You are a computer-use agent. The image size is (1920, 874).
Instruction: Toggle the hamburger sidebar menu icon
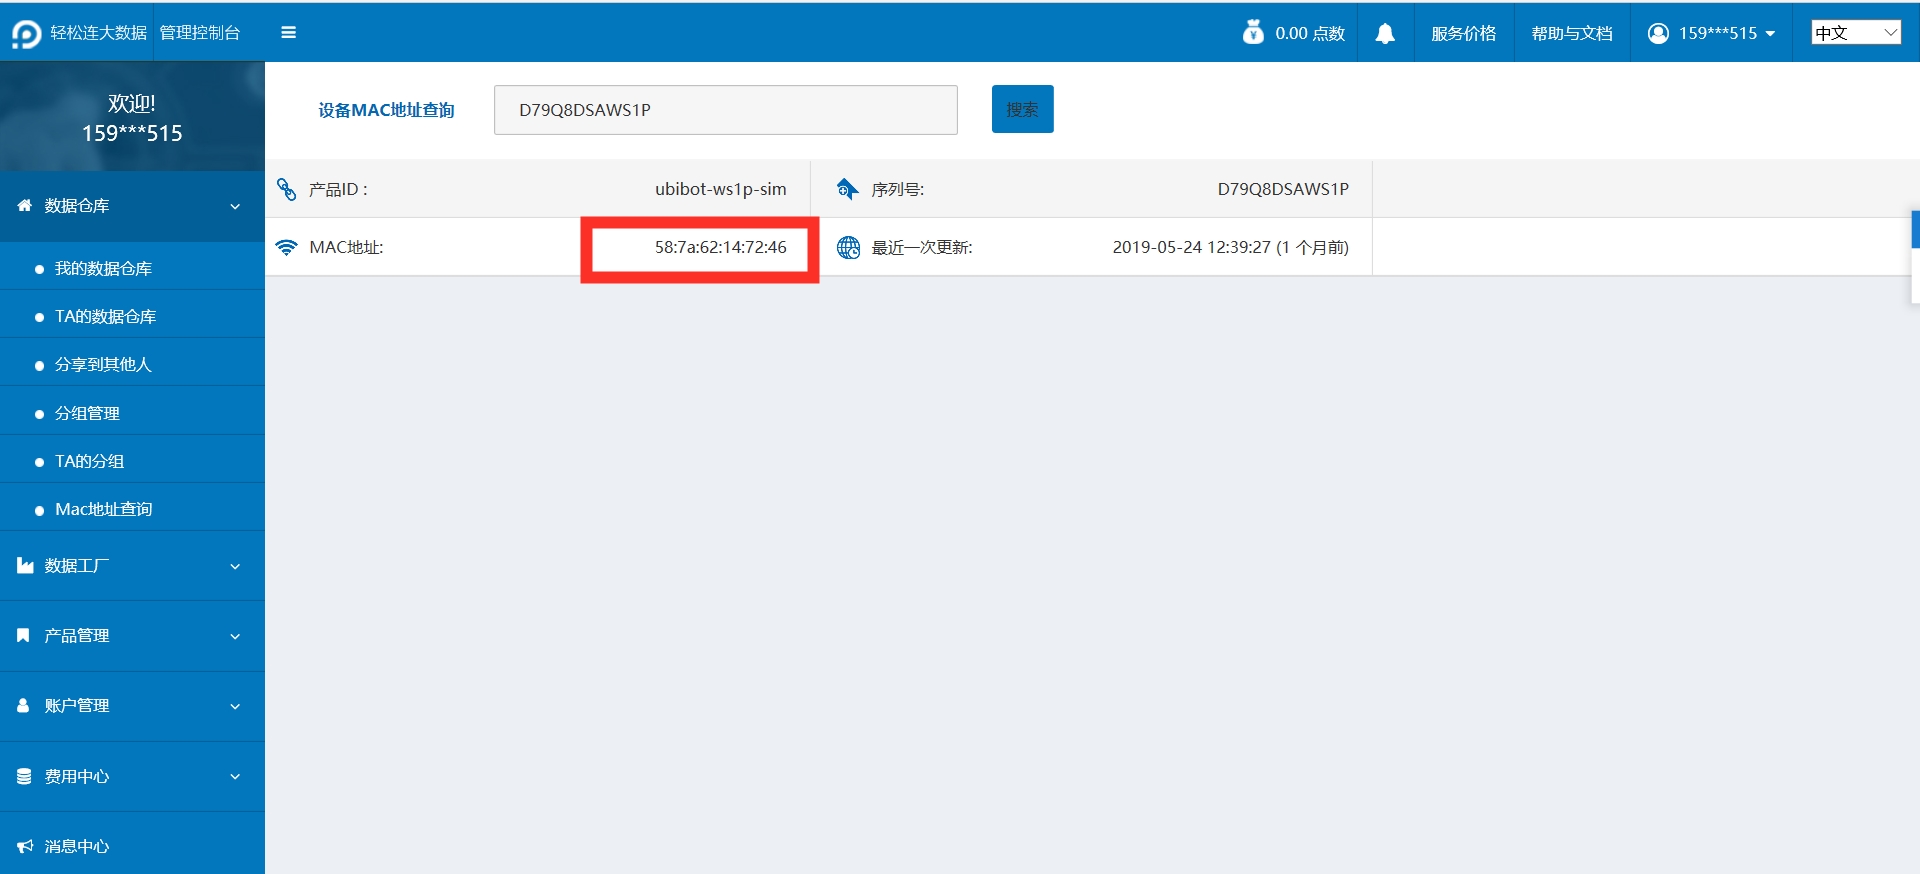[288, 33]
